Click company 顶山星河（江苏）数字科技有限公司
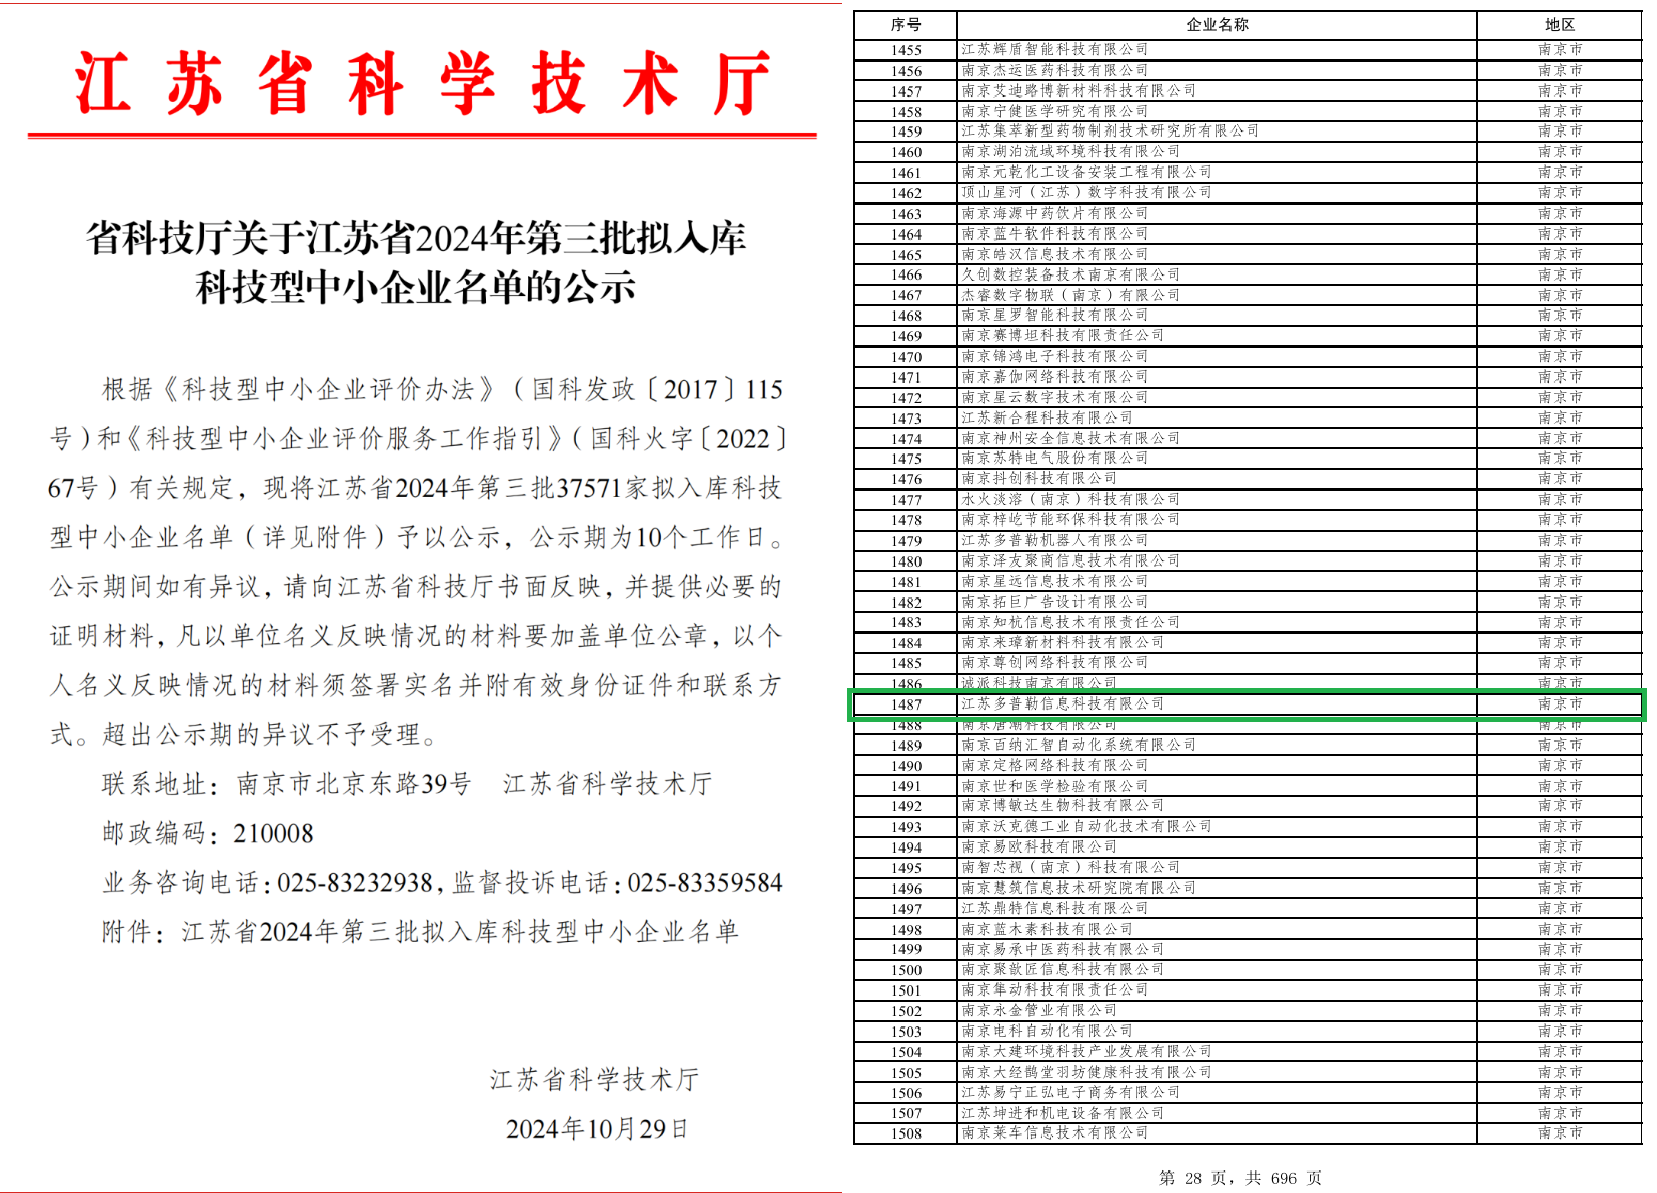1657x1193 pixels. point(1087,192)
